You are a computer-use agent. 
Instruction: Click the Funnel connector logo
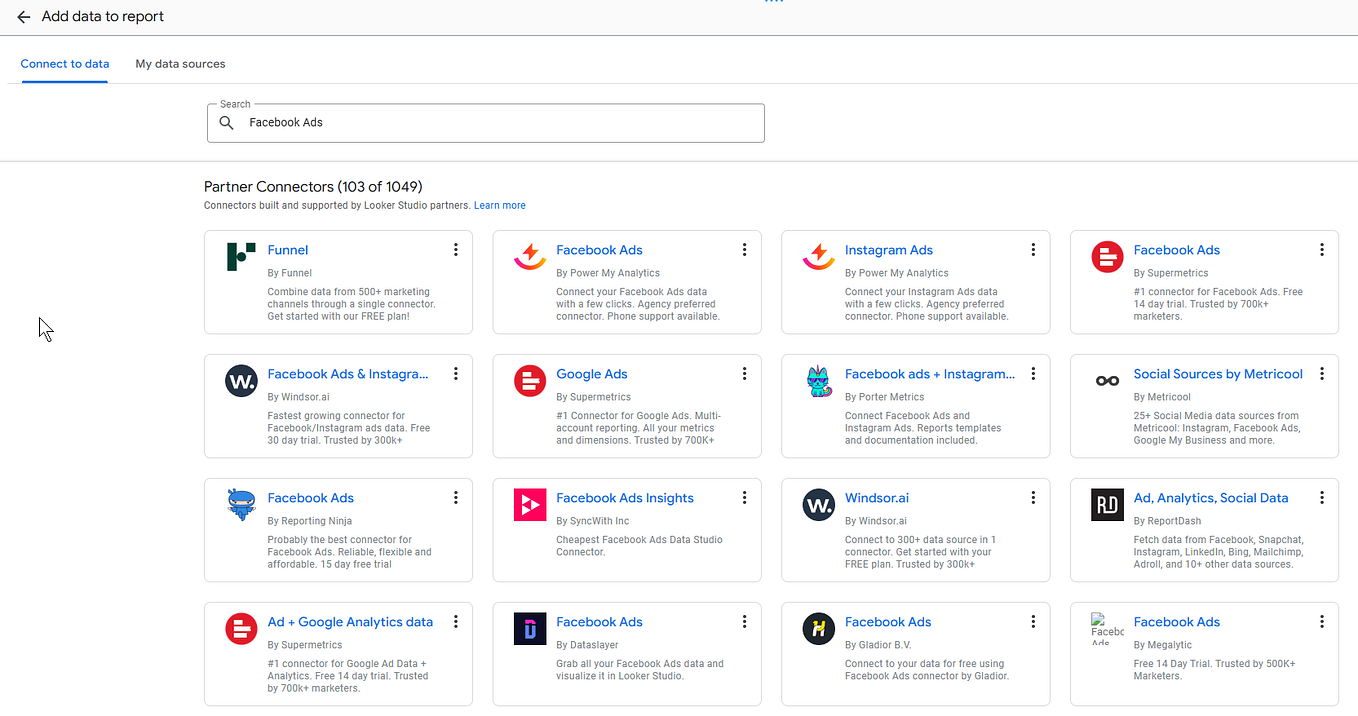[240, 257]
